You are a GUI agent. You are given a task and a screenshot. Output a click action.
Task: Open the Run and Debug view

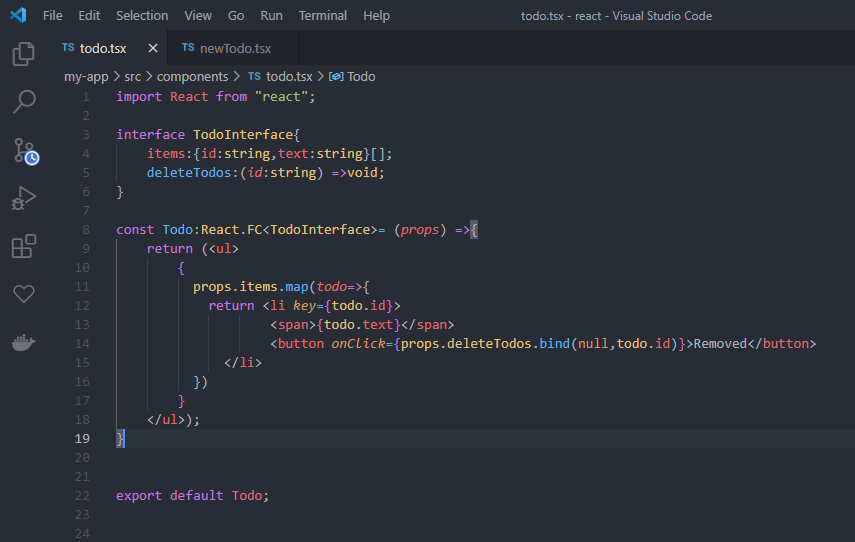pyautogui.click(x=24, y=198)
